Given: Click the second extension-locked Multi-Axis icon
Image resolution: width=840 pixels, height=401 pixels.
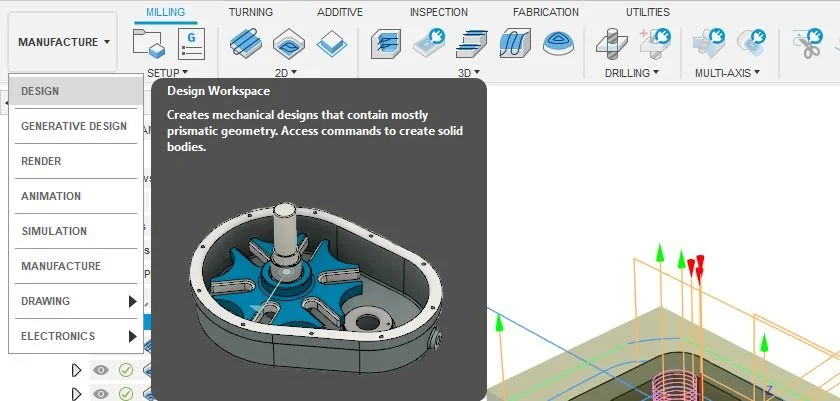Looking at the screenshot, I should click(752, 42).
